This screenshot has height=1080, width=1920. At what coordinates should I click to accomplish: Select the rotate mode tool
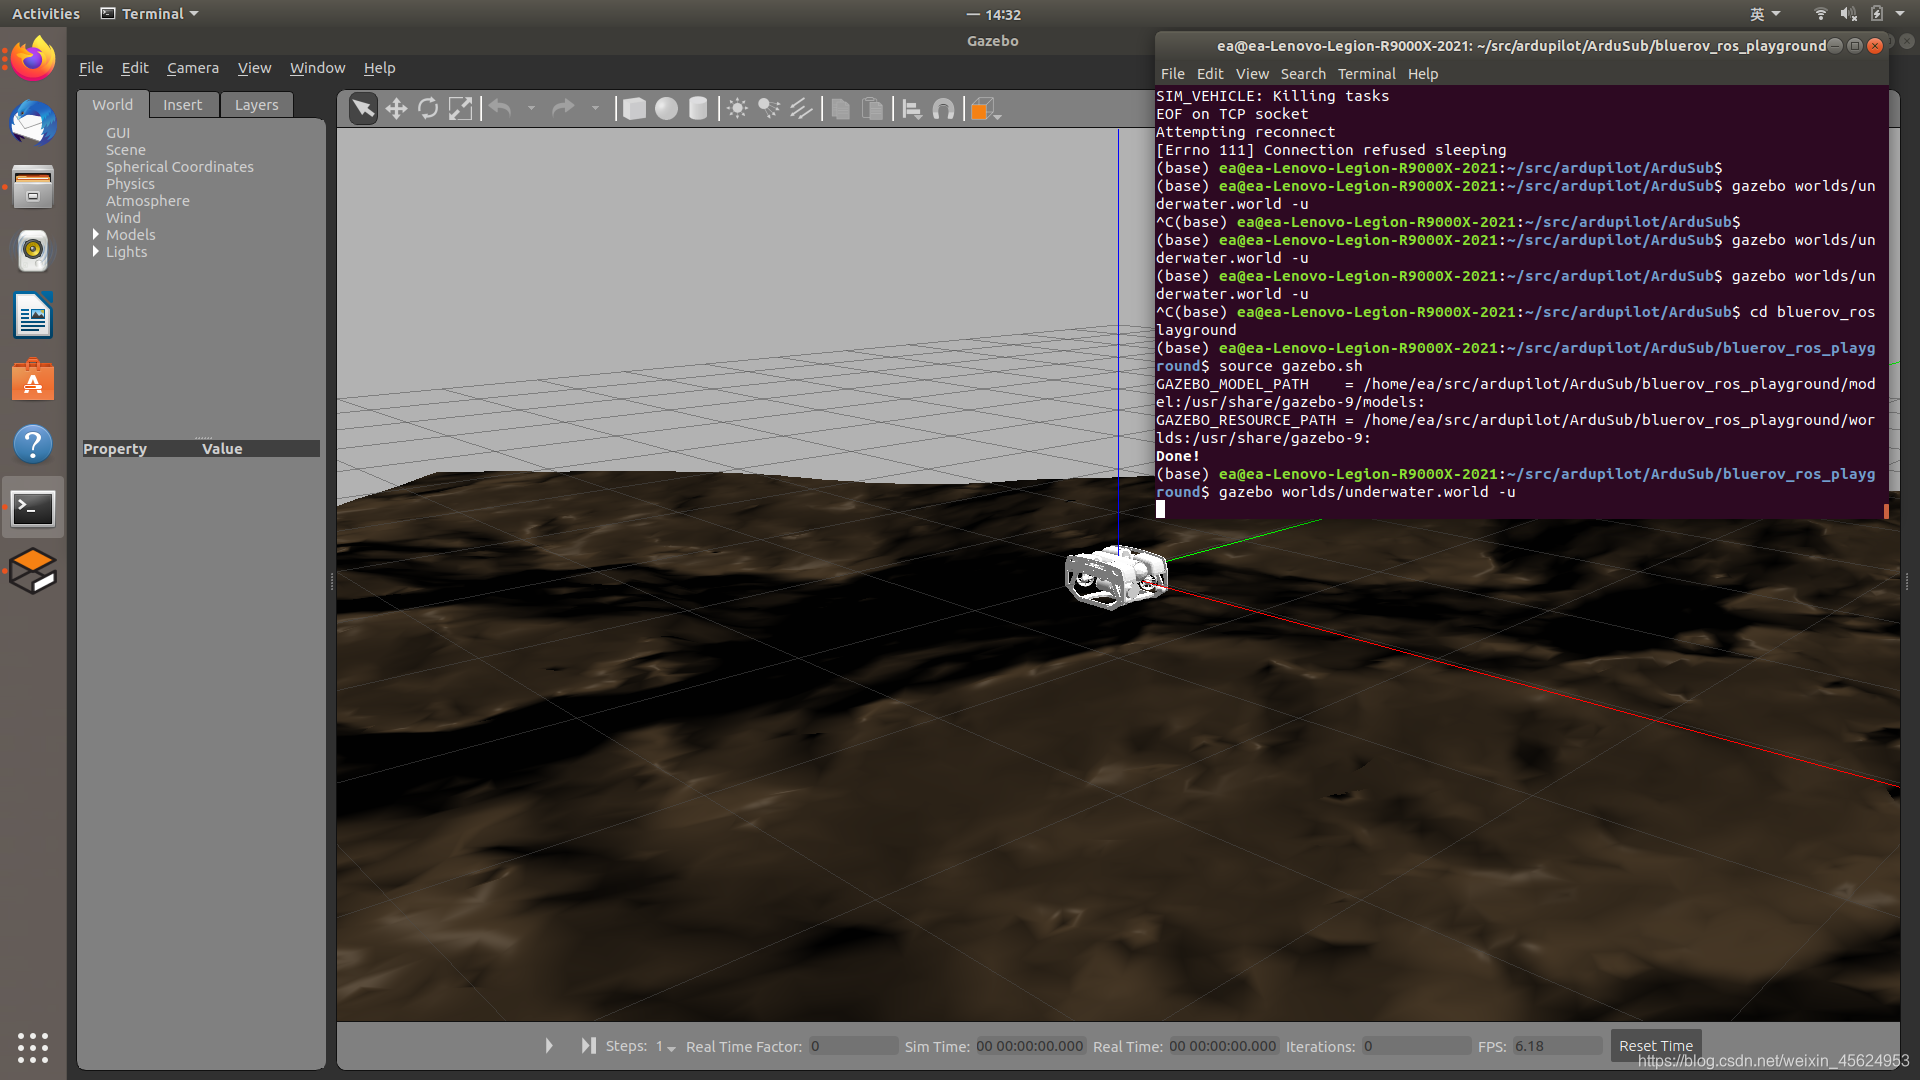pyautogui.click(x=428, y=109)
